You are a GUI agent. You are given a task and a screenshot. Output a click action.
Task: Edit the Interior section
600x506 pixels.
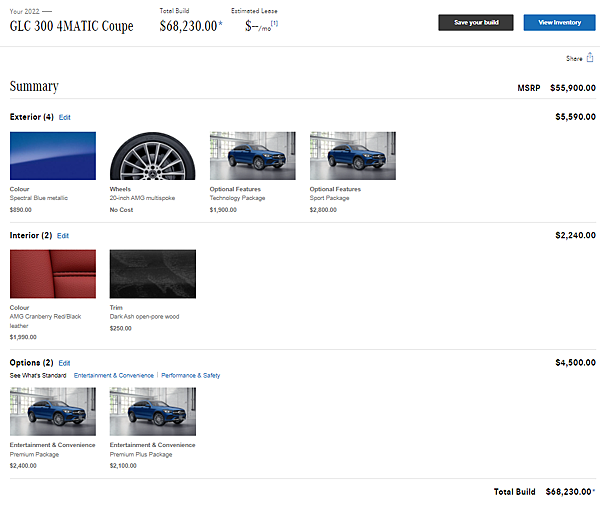click(63, 236)
